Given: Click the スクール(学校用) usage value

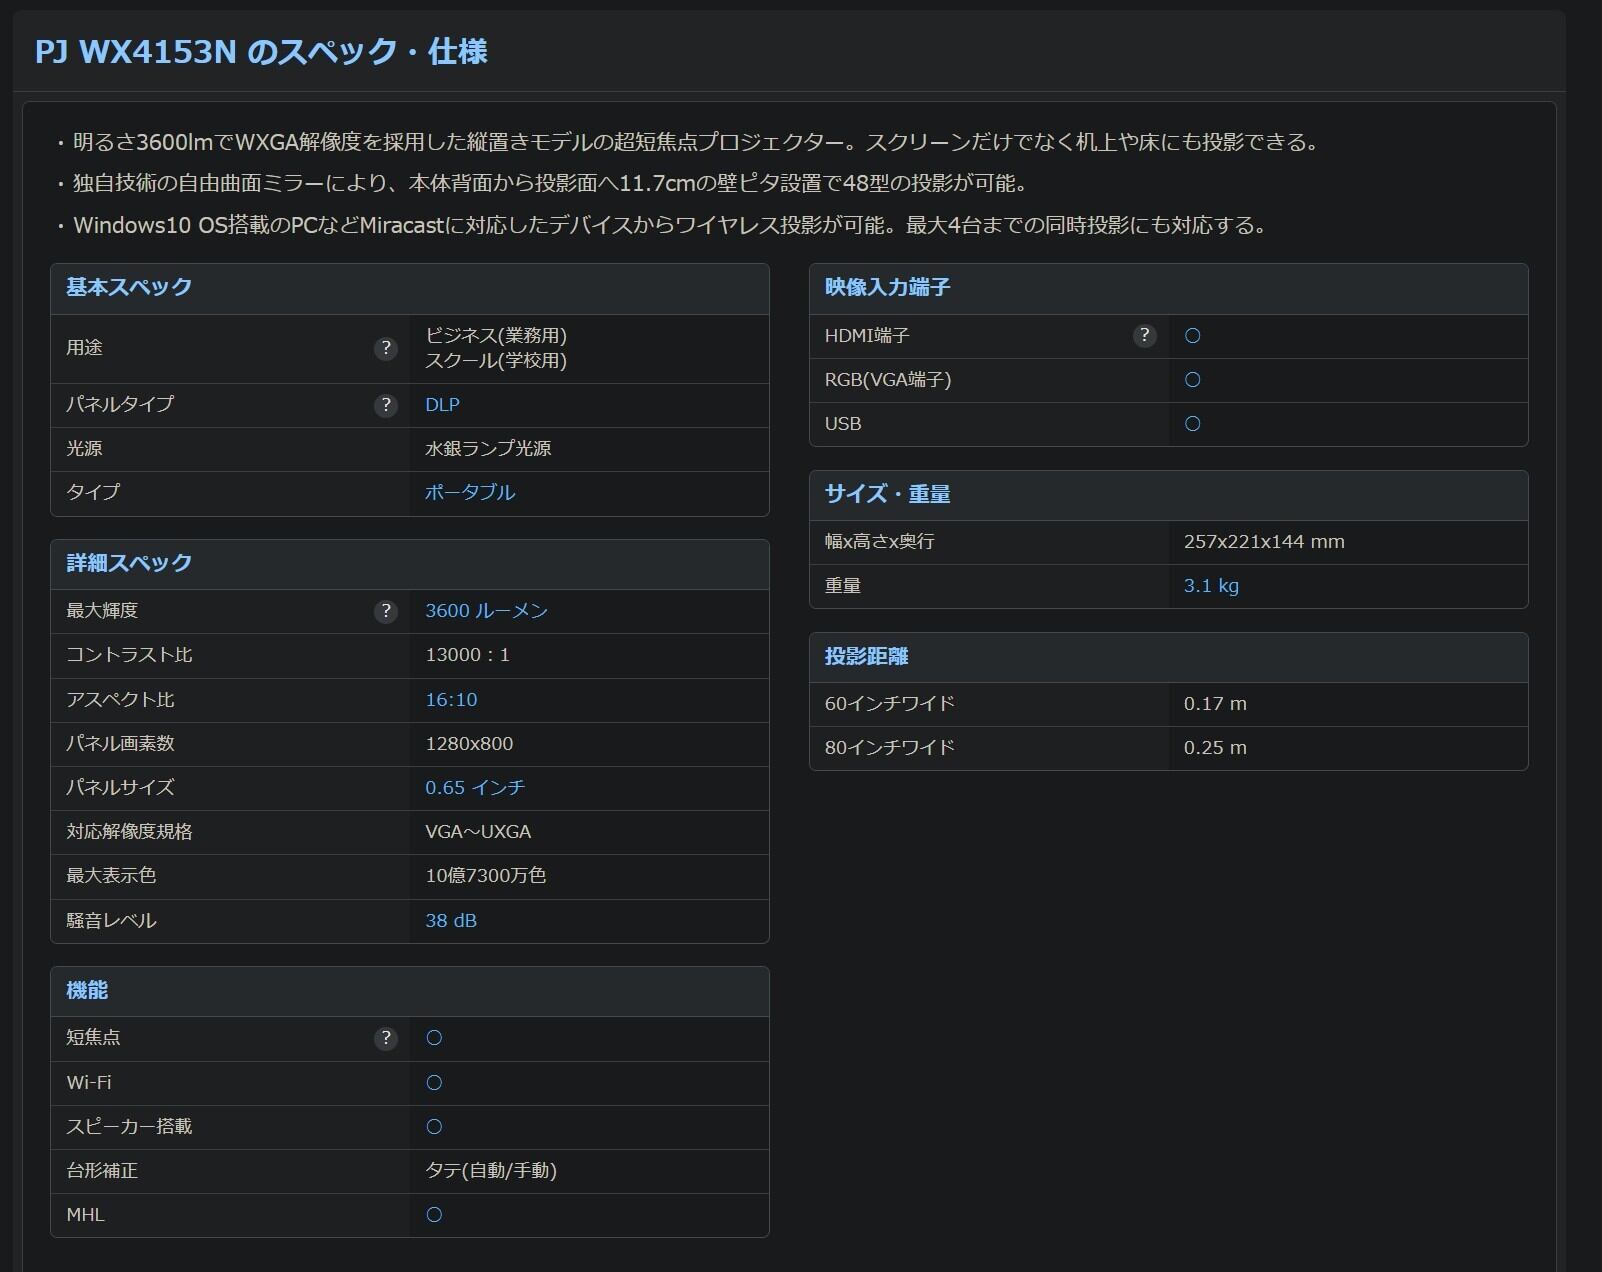Looking at the screenshot, I should pos(496,361).
